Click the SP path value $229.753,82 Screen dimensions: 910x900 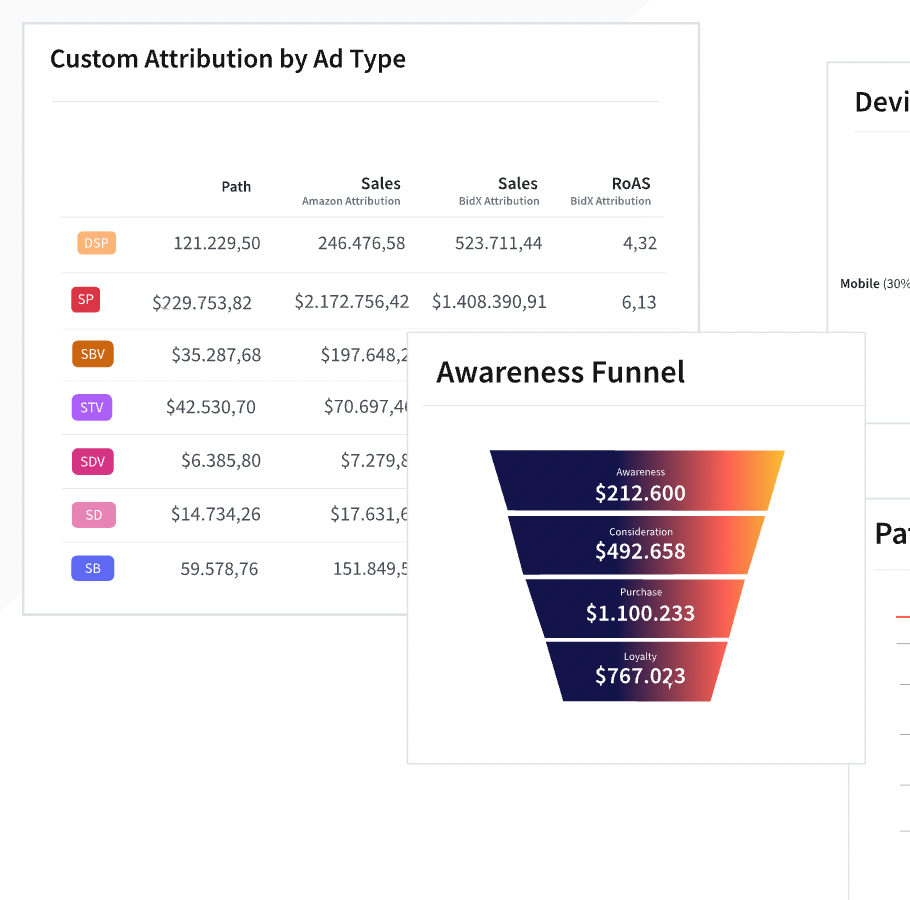click(x=202, y=303)
